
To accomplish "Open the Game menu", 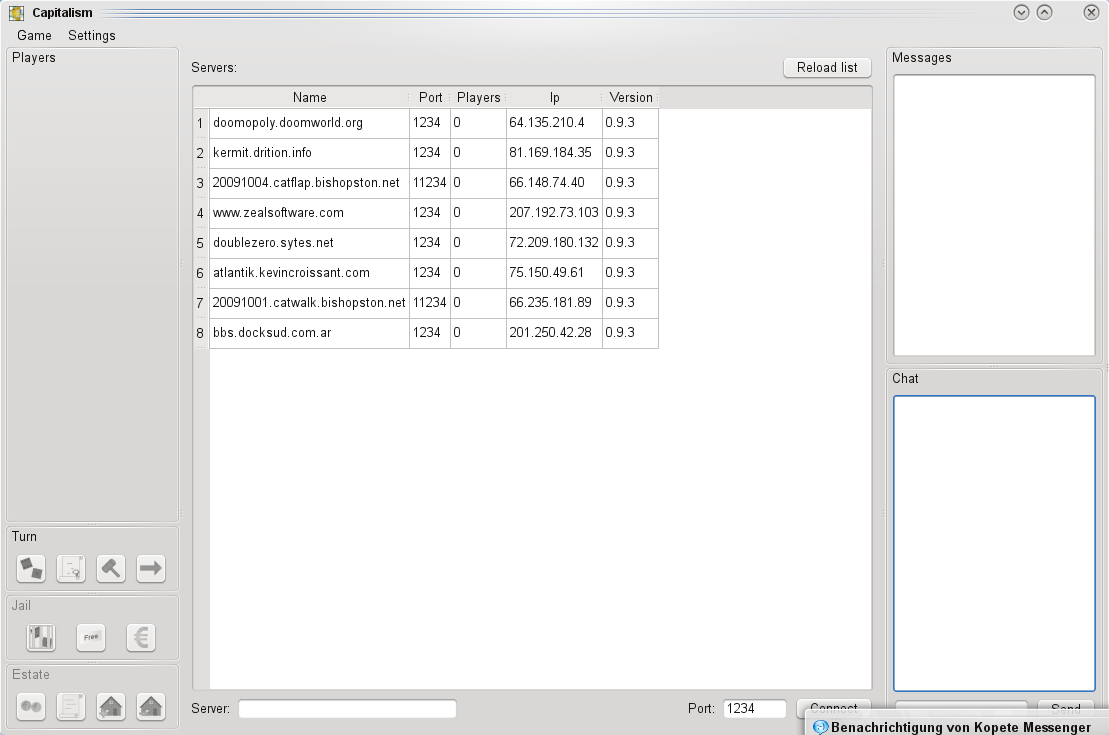I will [x=34, y=35].
